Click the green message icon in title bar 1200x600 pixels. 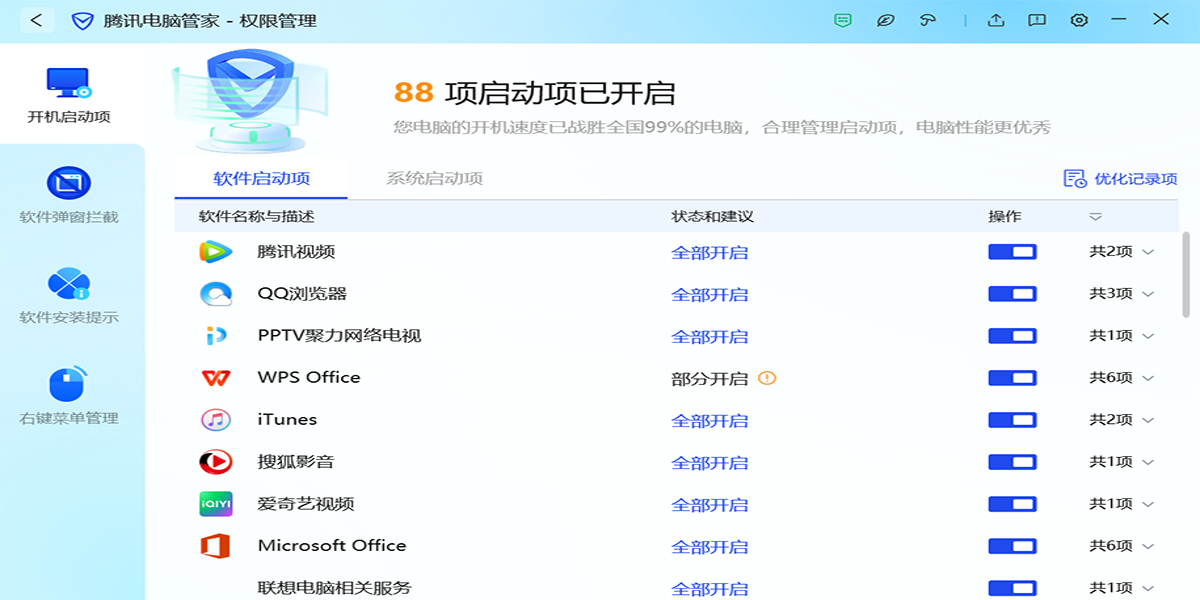tap(843, 20)
